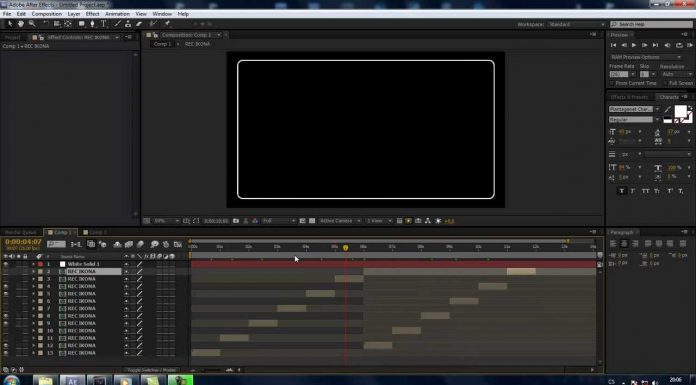Select the Pan Behind anchor point tool

click(x=67, y=24)
